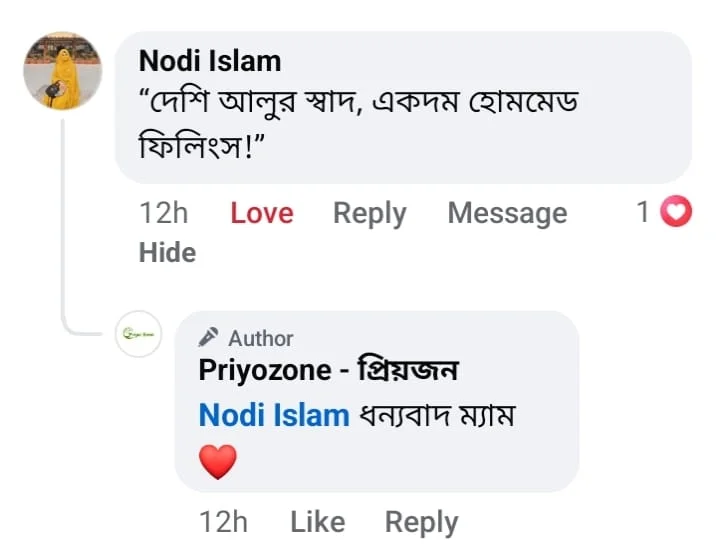Open Priyozone page logo avatar
The image size is (716, 555).
139,334
